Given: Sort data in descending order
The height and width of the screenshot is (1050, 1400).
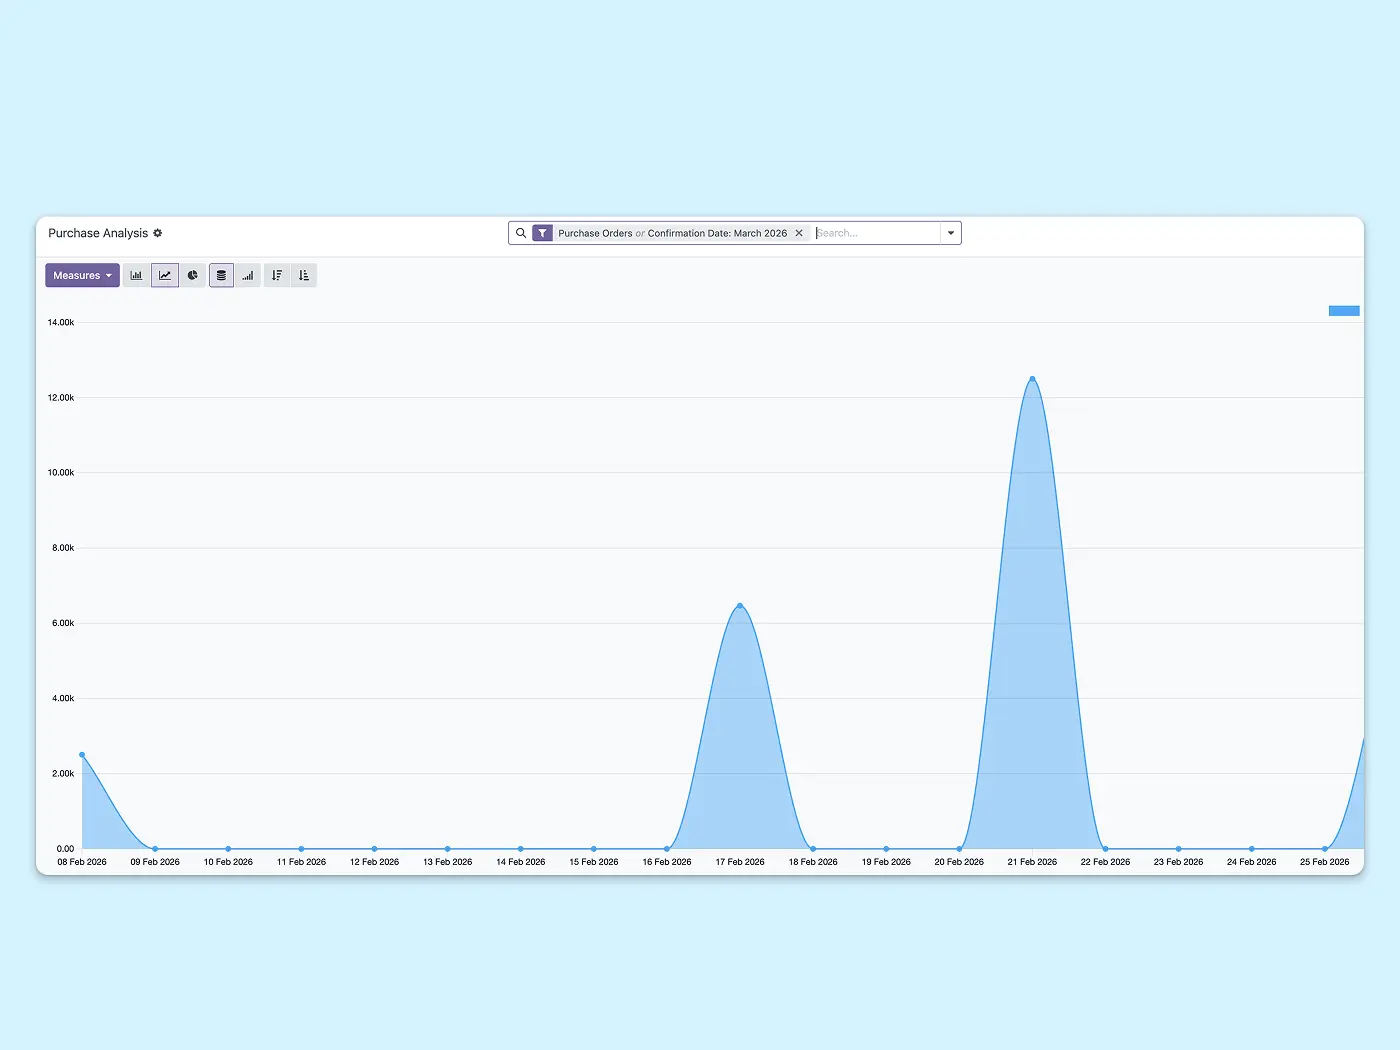Looking at the screenshot, I should coord(277,275).
